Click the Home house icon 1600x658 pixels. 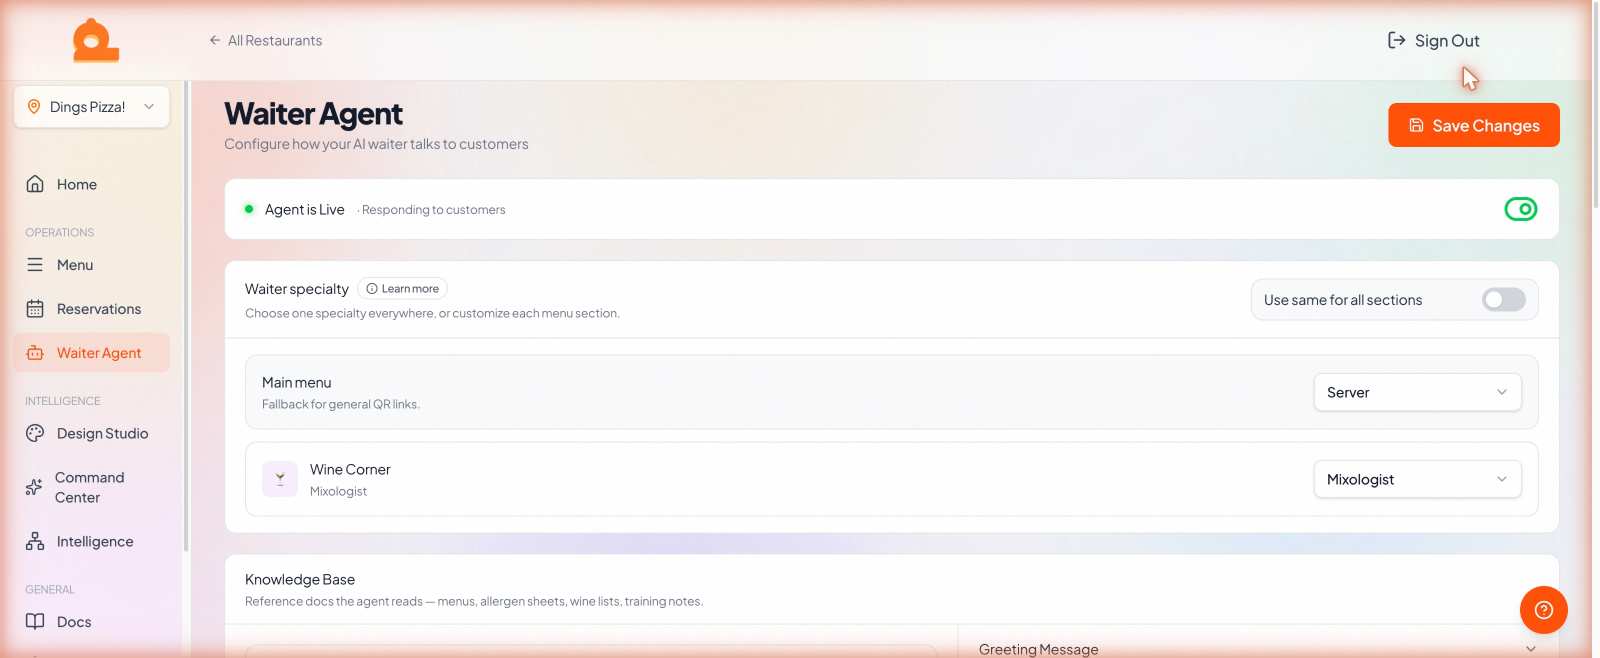[x=35, y=184]
